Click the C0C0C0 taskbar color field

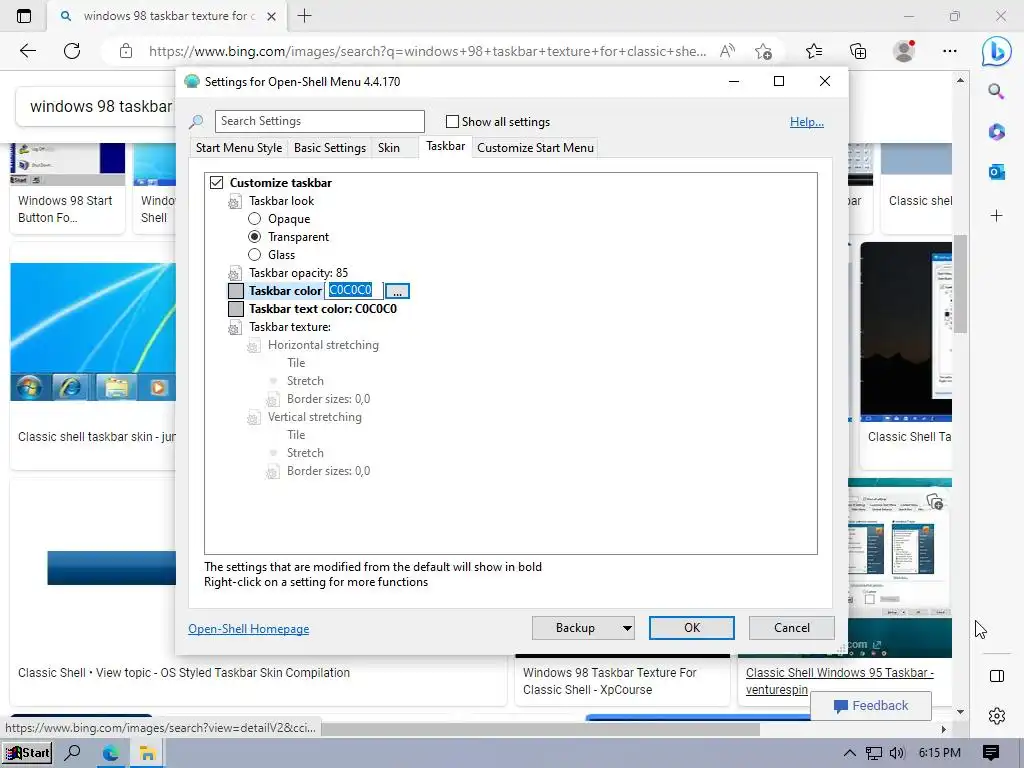(354, 290)
